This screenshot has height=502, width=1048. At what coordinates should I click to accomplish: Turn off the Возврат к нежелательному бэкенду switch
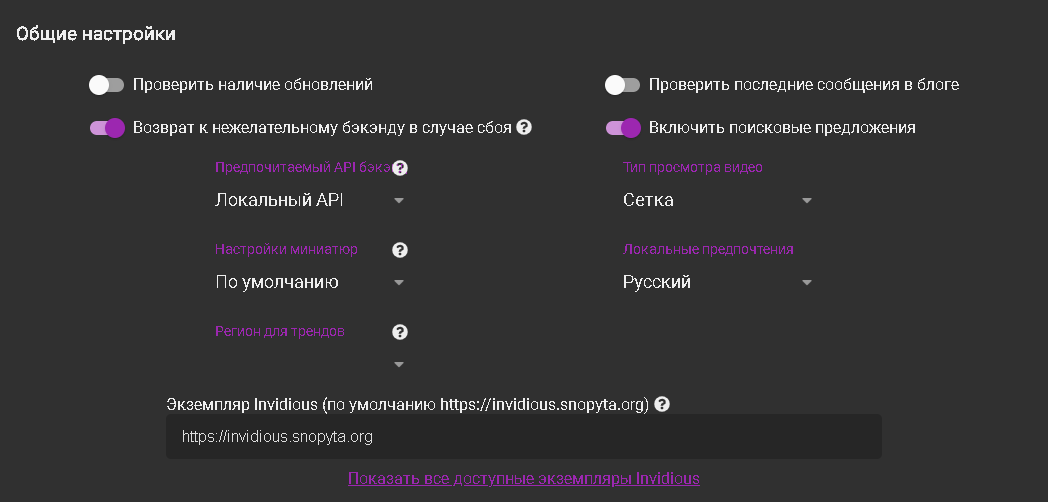tap(106, 128)
